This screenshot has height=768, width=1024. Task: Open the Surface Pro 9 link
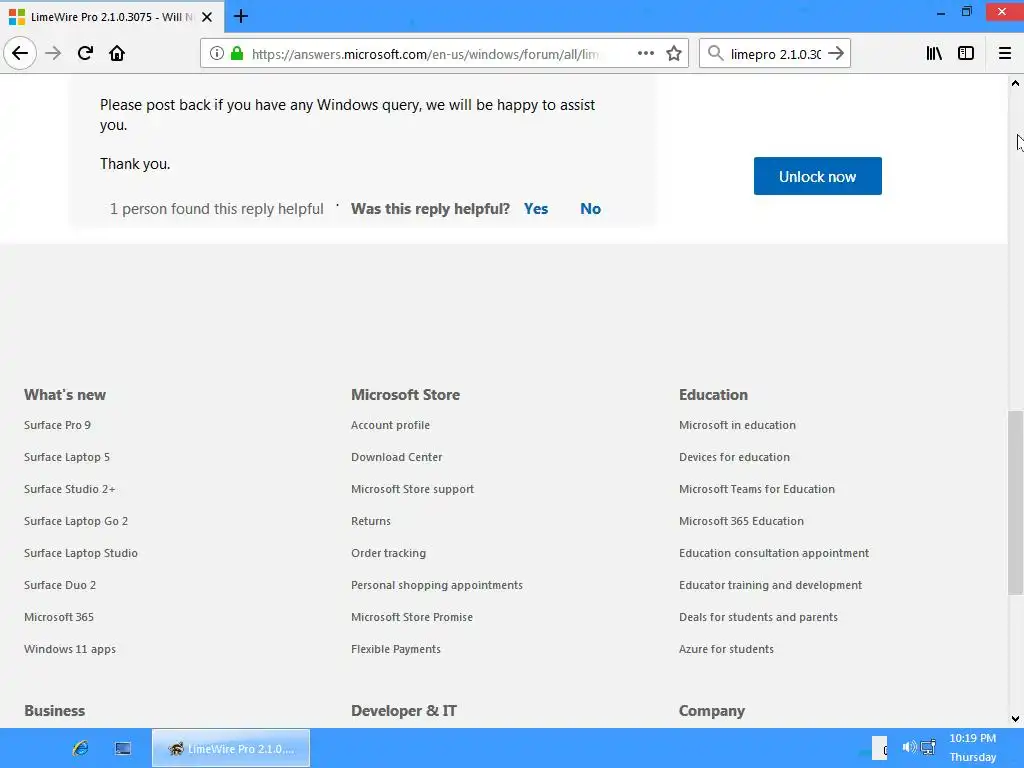[57, 425]
